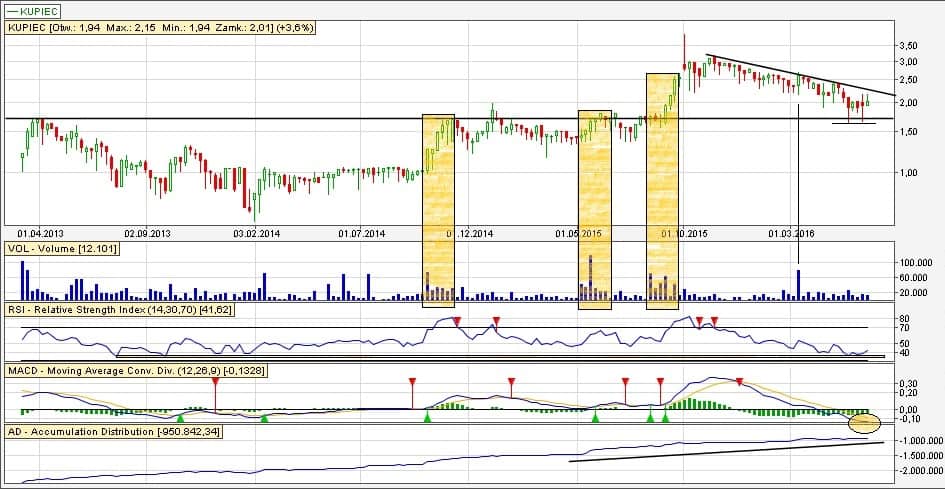Click the last red triangle on RSI panel
The width and height of the screenshot is (945, 489).
714,321
